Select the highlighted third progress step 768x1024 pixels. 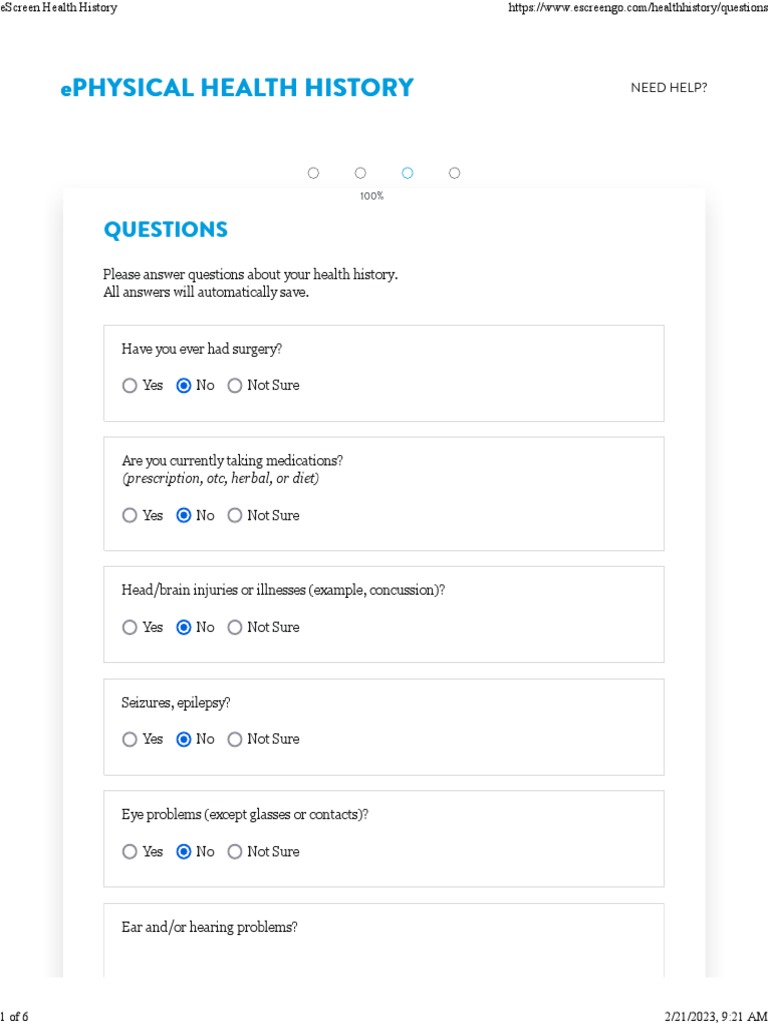[x=407, y=173]
